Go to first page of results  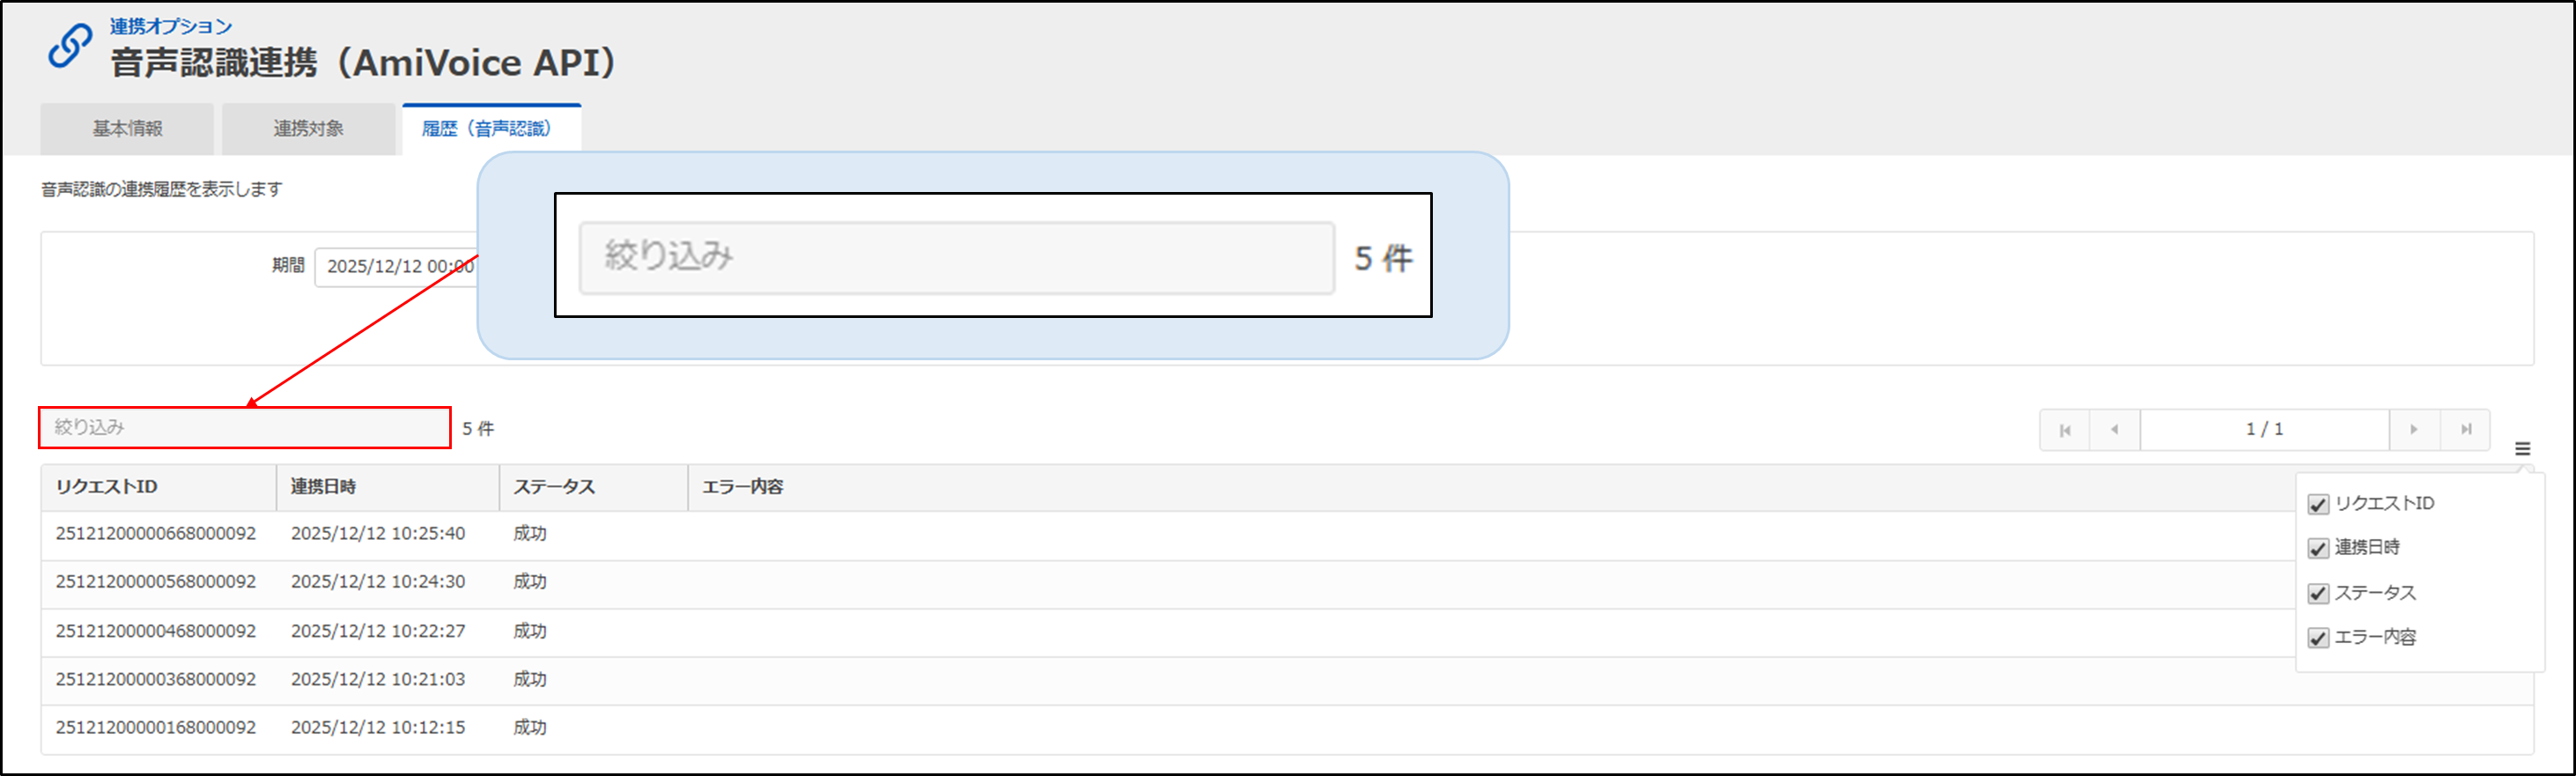2065,430
